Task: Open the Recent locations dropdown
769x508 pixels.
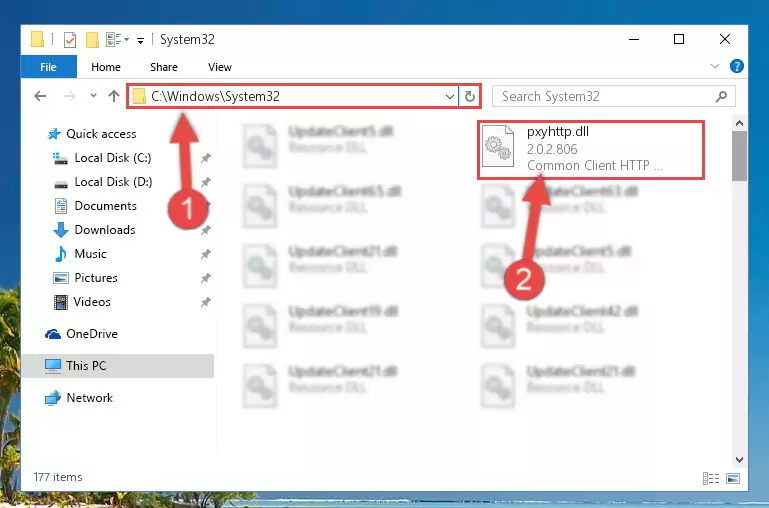Action: [x=93, y=96]
